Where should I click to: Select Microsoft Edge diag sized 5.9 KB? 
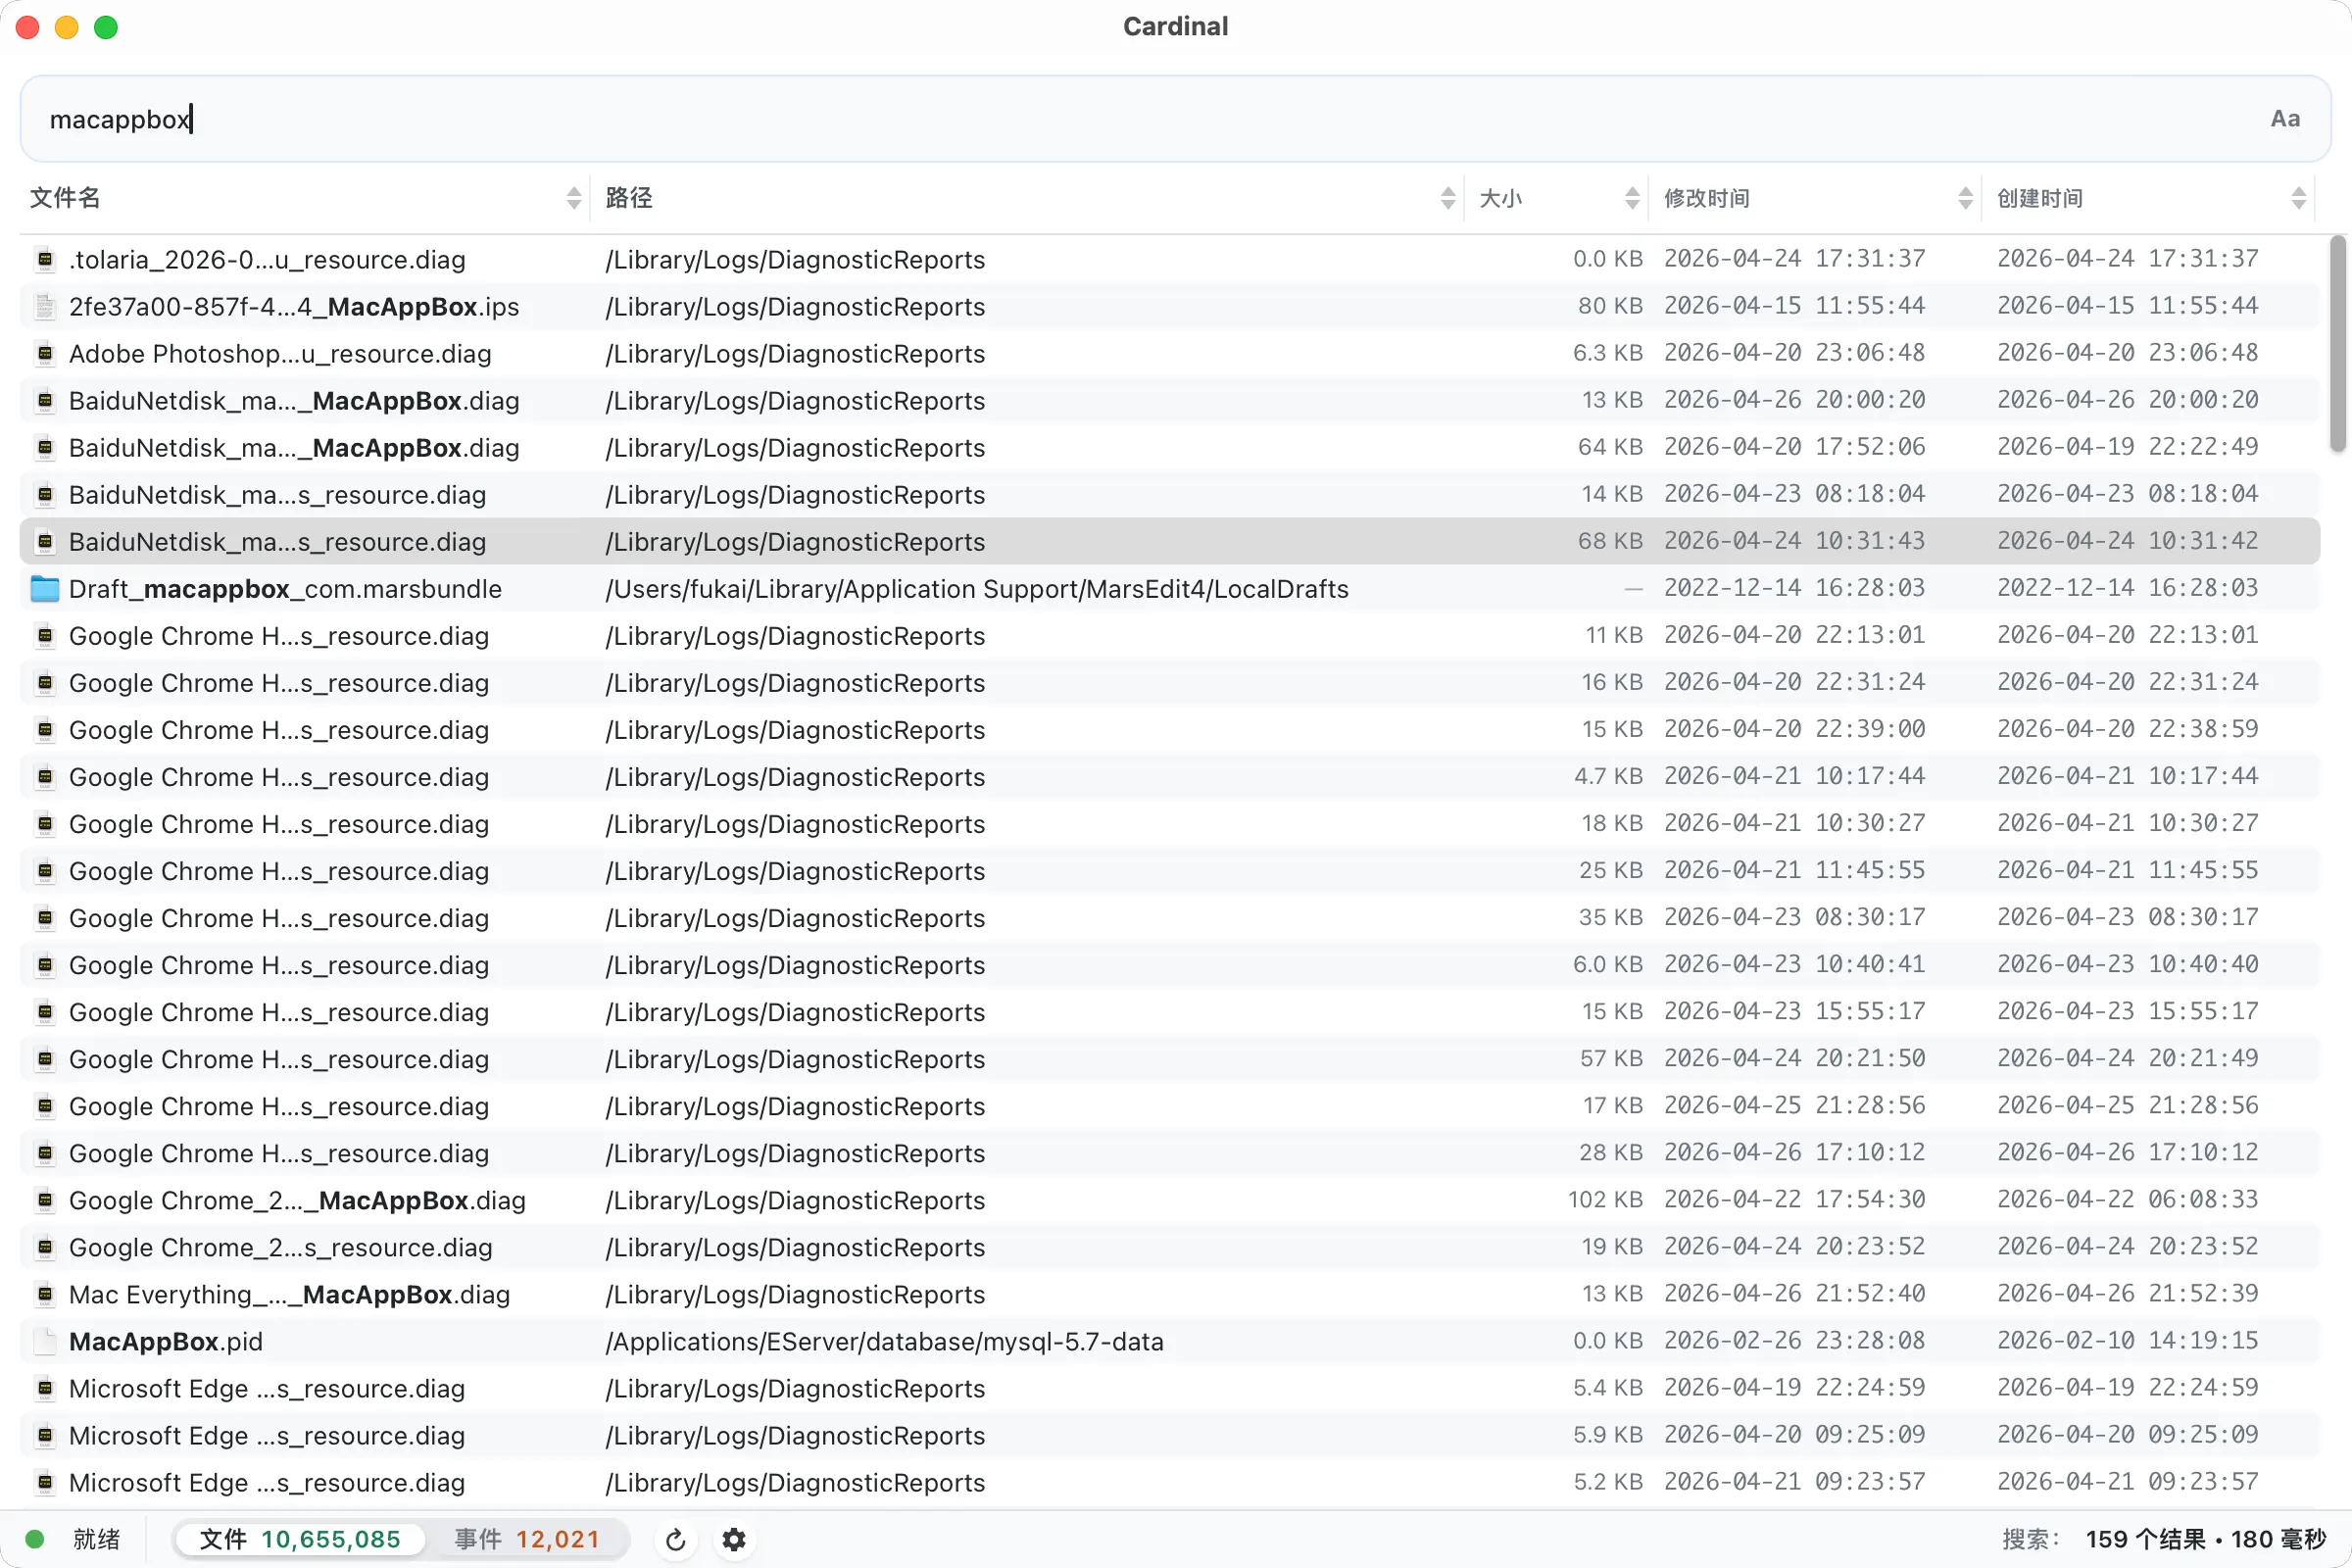point(1170,1436)
